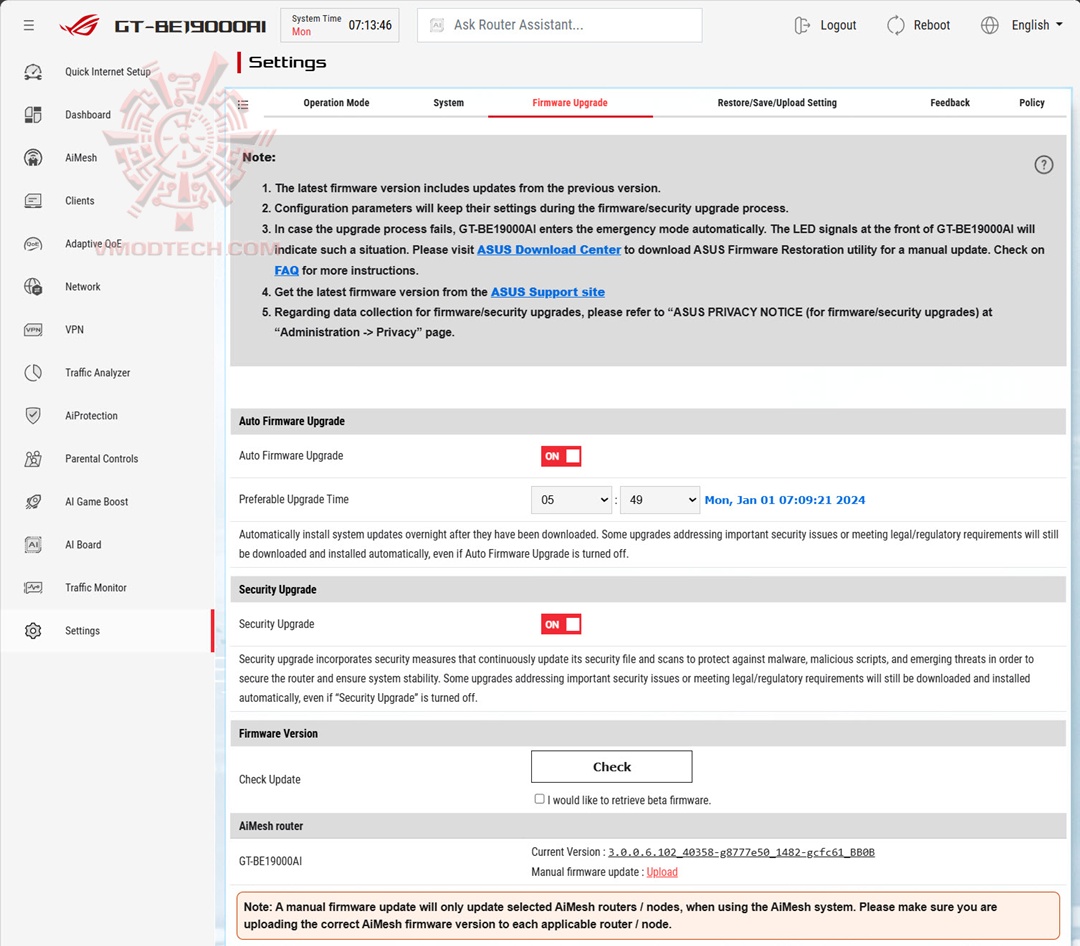Open the Feedback tab
Screen dimensions: 1080x946
click(950, 103)
